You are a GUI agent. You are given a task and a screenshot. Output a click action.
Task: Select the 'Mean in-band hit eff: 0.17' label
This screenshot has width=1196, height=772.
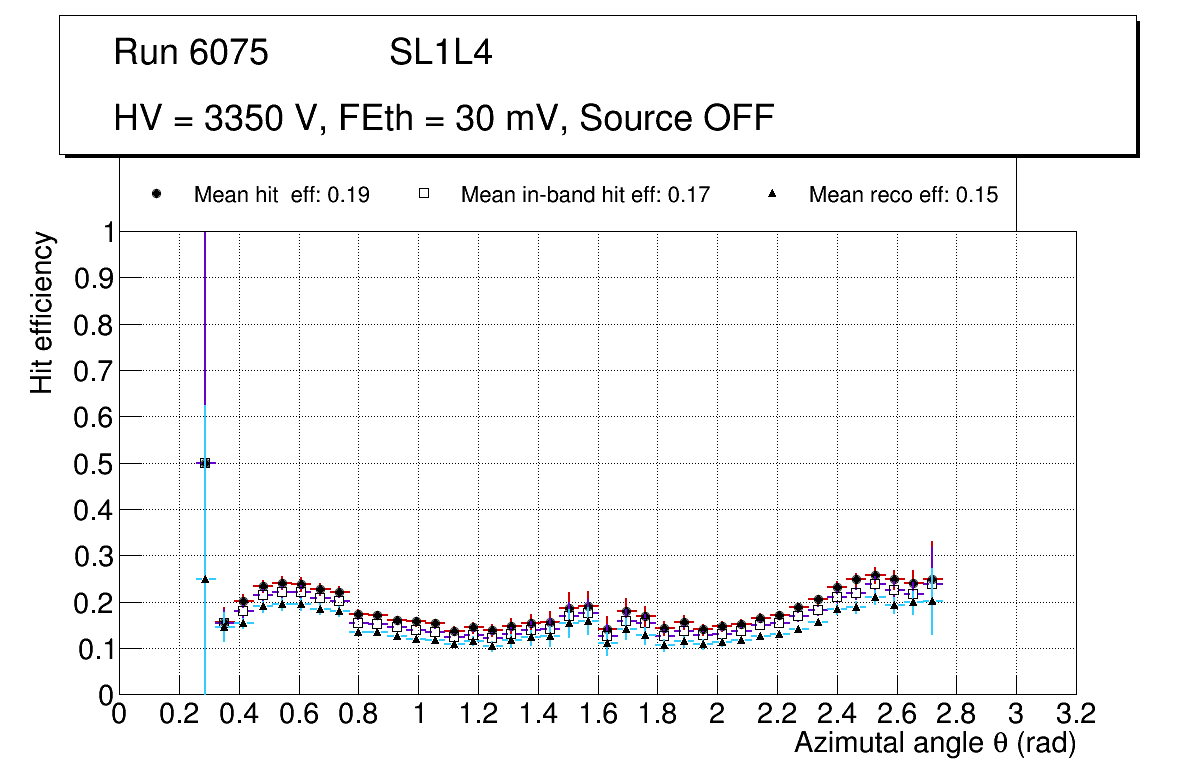tap(585, 195)
